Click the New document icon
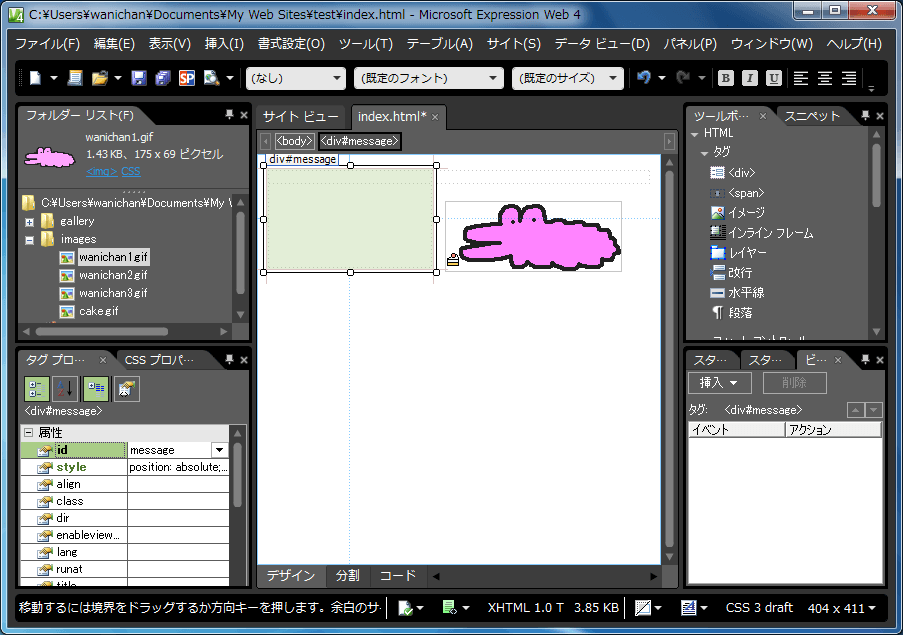This screenshot has width=903, height=635. 36,78
